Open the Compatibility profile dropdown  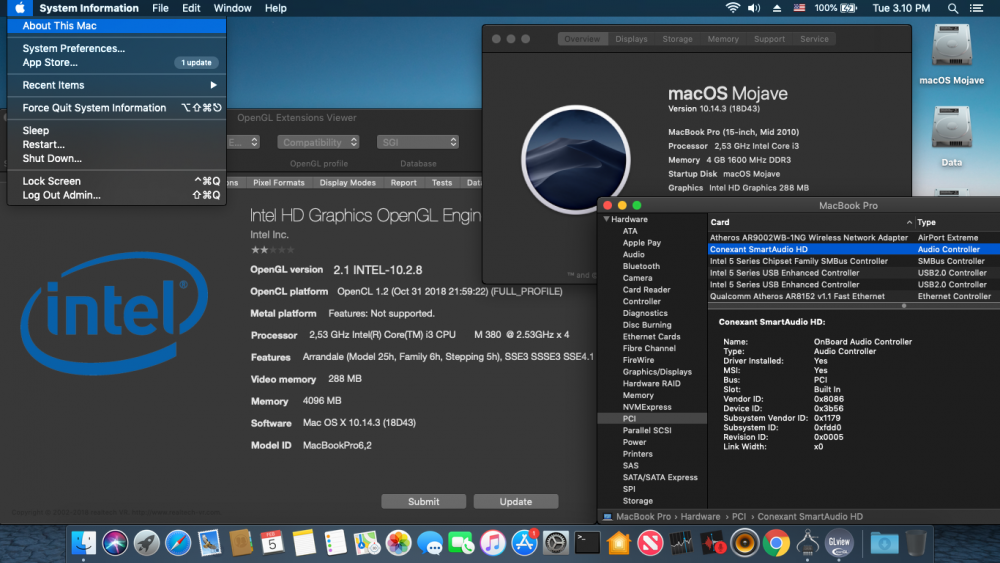coord(318,142)
